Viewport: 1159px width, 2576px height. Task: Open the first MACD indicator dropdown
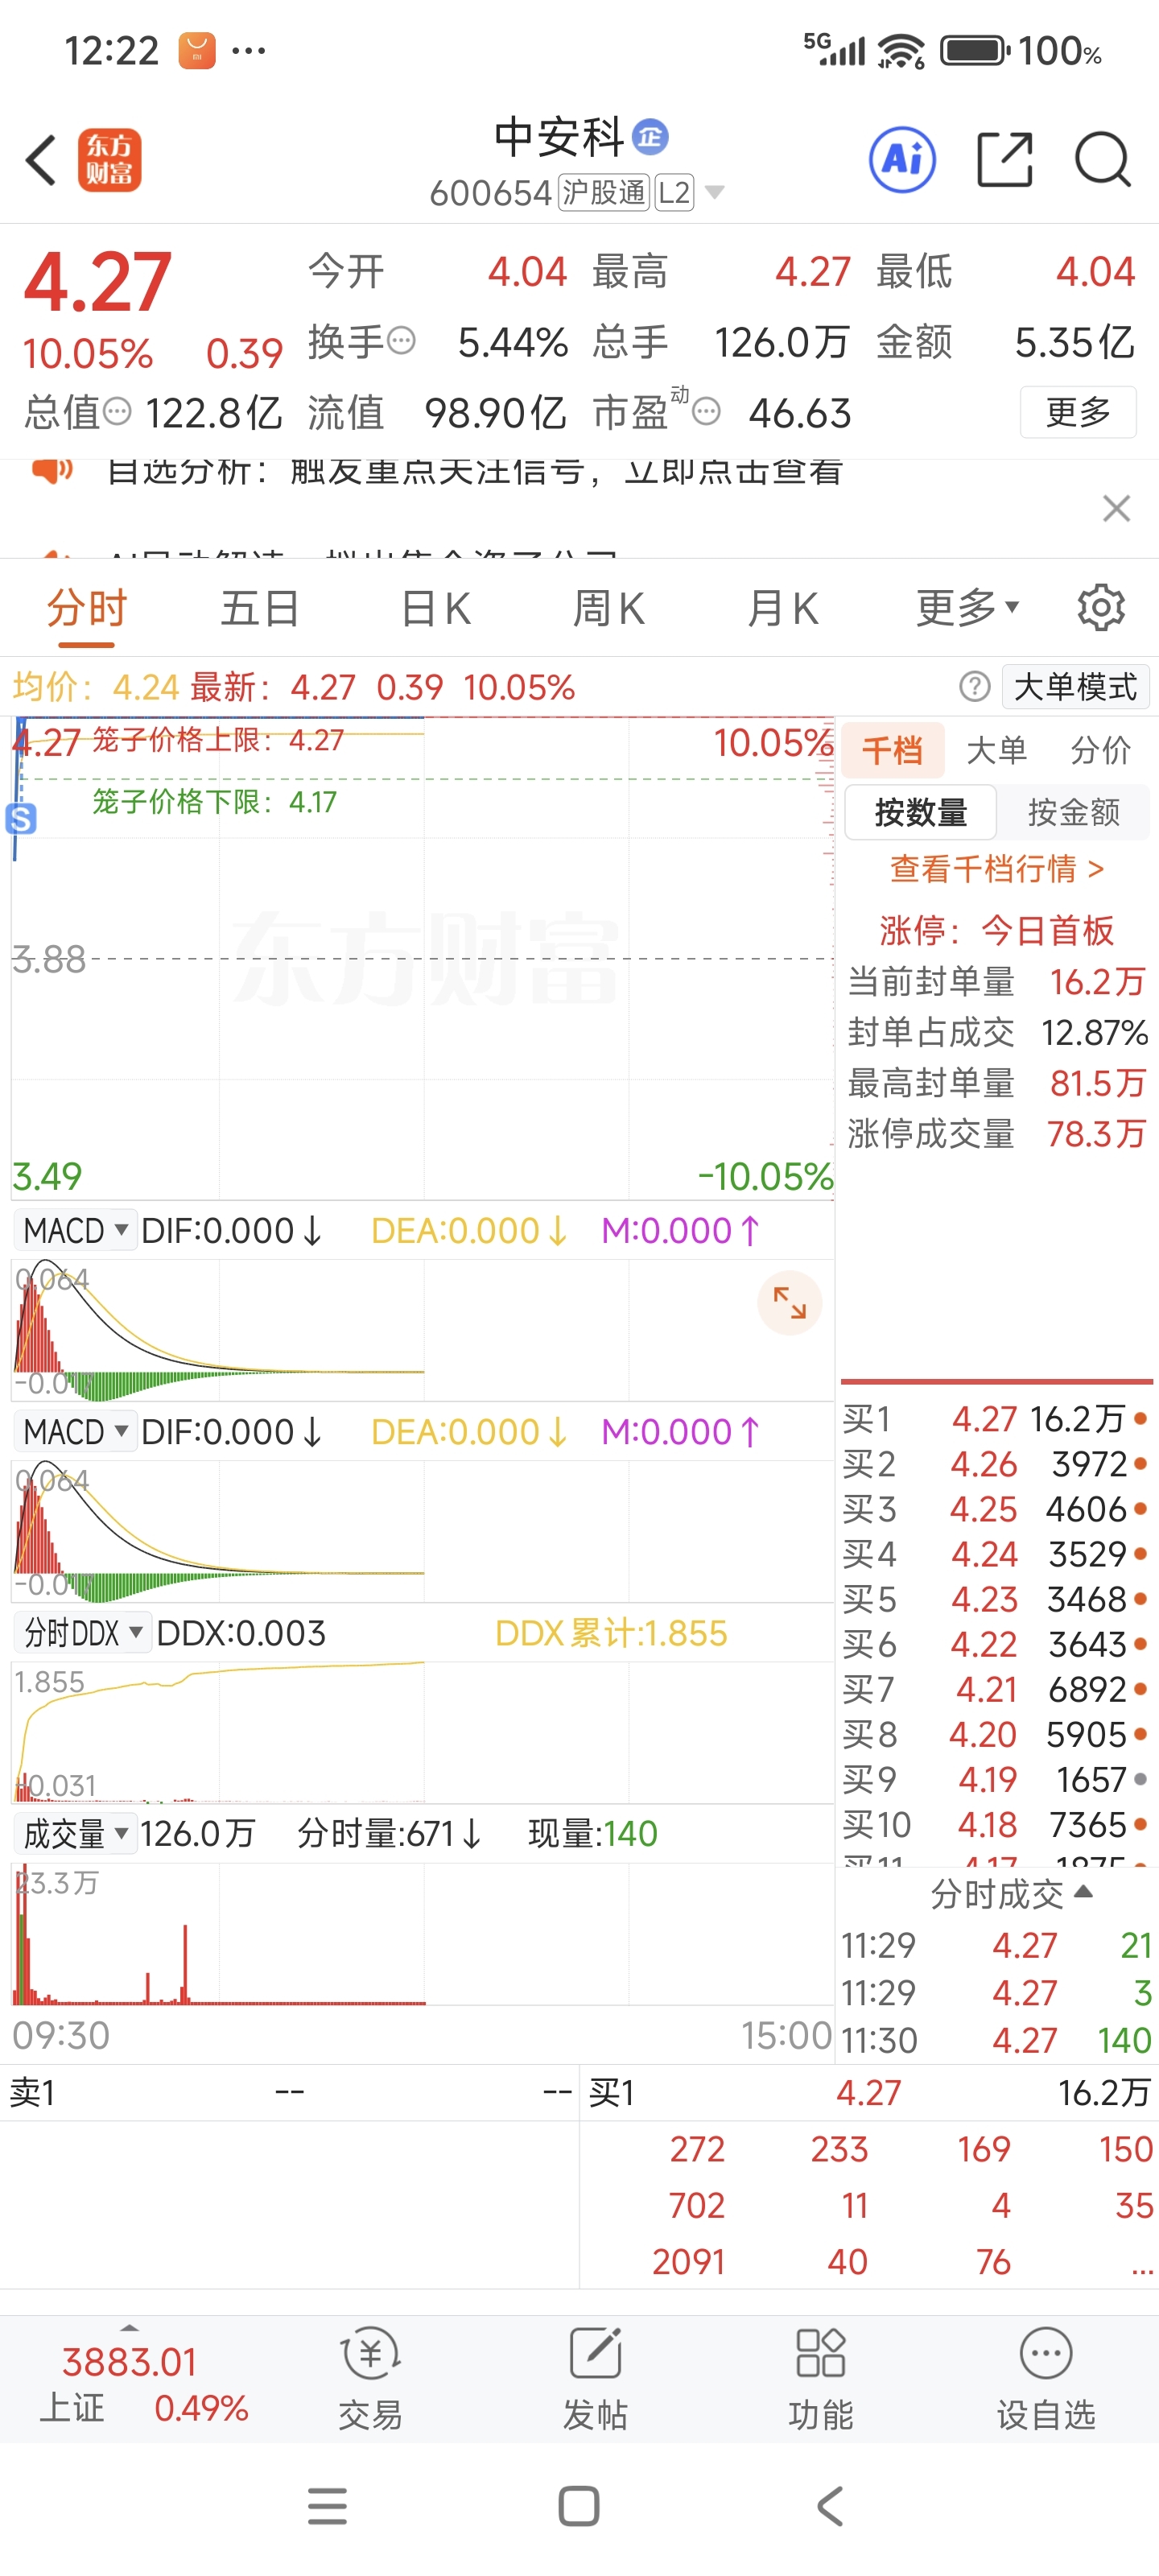tap(76, 1230)
